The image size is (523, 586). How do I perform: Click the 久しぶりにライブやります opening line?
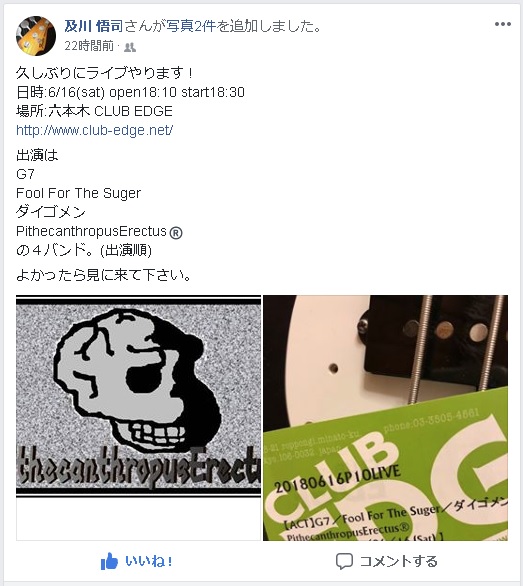point(105,73)
